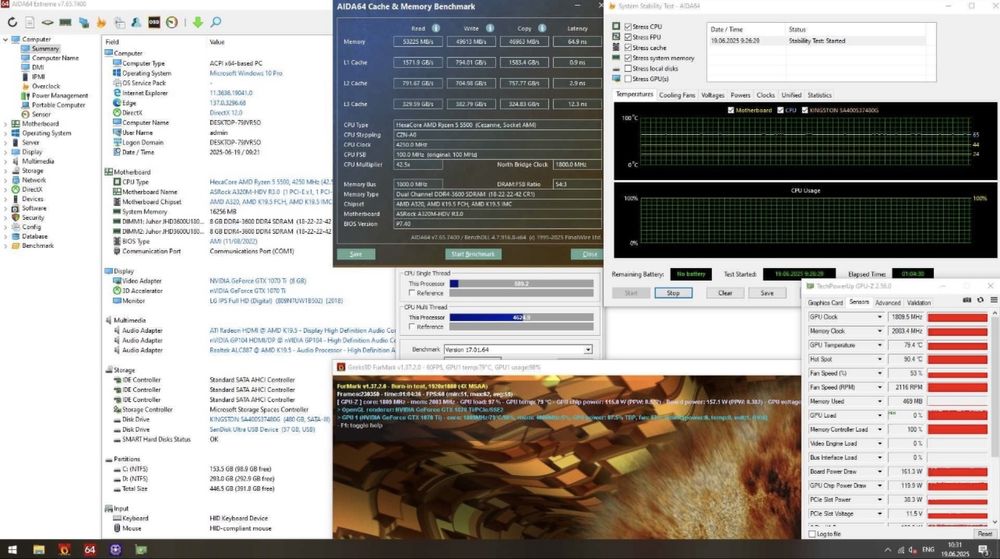
Task: Uncheck Stress FPU
Action: pos(628,37)
